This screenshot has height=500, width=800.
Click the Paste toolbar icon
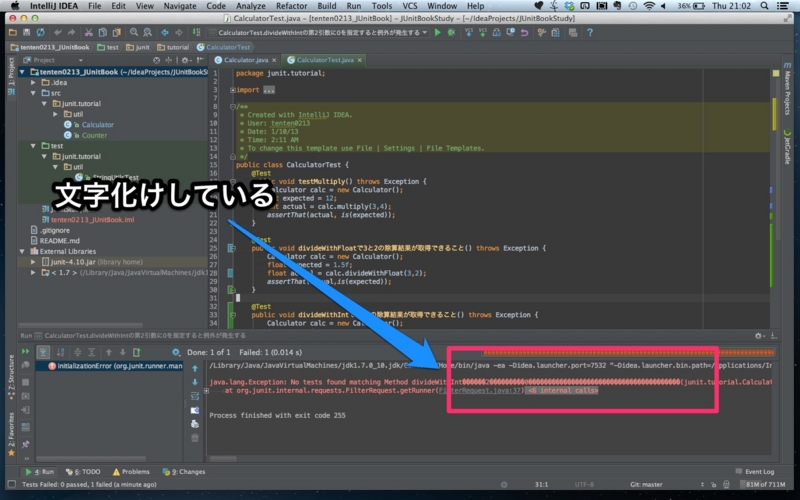[x=116, y=33]
